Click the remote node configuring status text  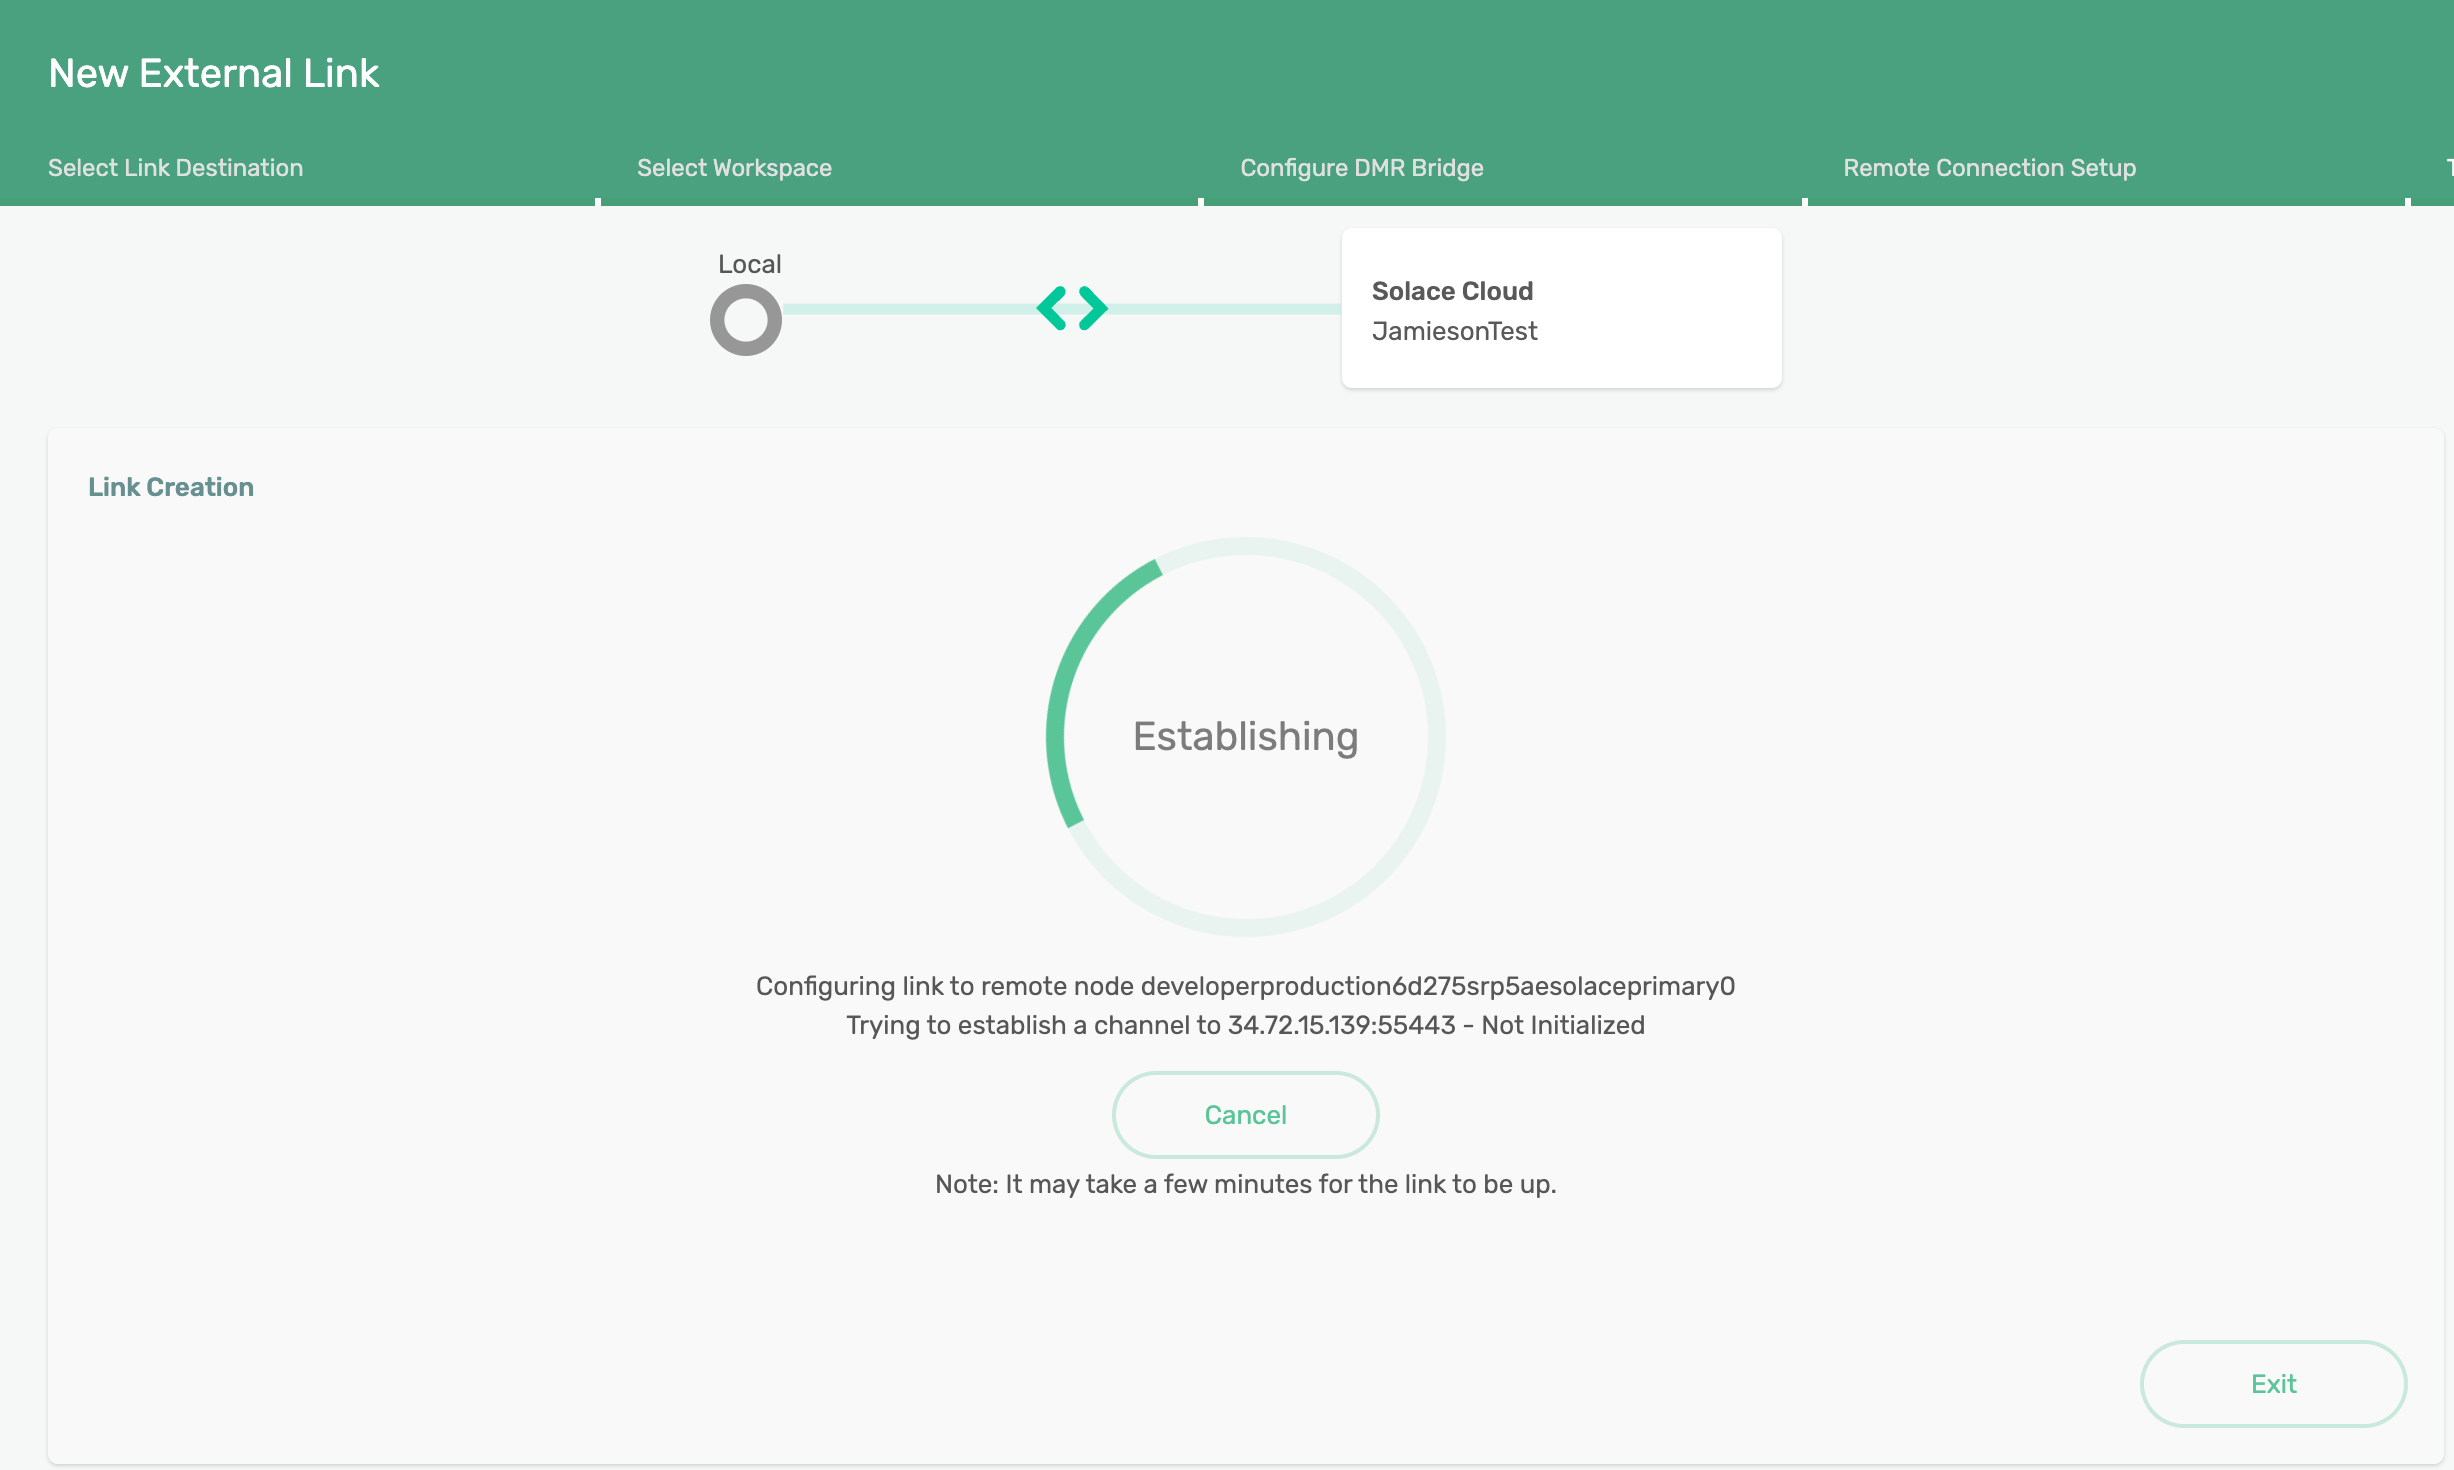coord(1245,986)
